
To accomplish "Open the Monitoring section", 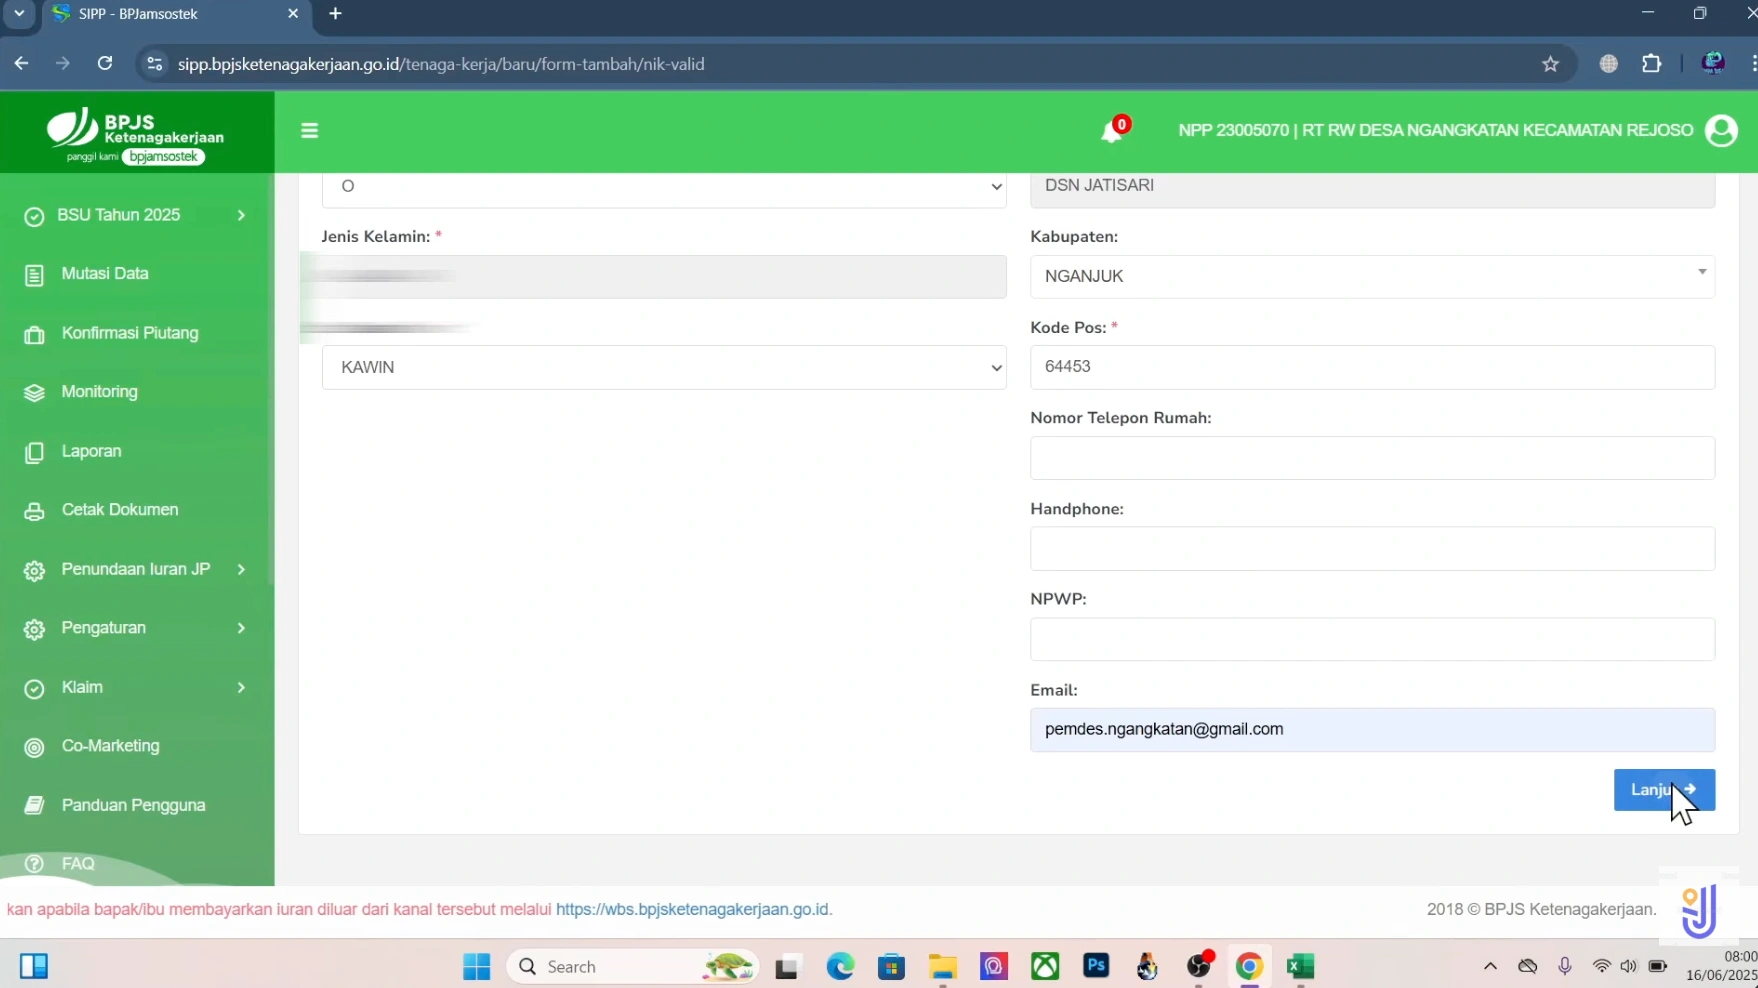I will click(98, 391).
